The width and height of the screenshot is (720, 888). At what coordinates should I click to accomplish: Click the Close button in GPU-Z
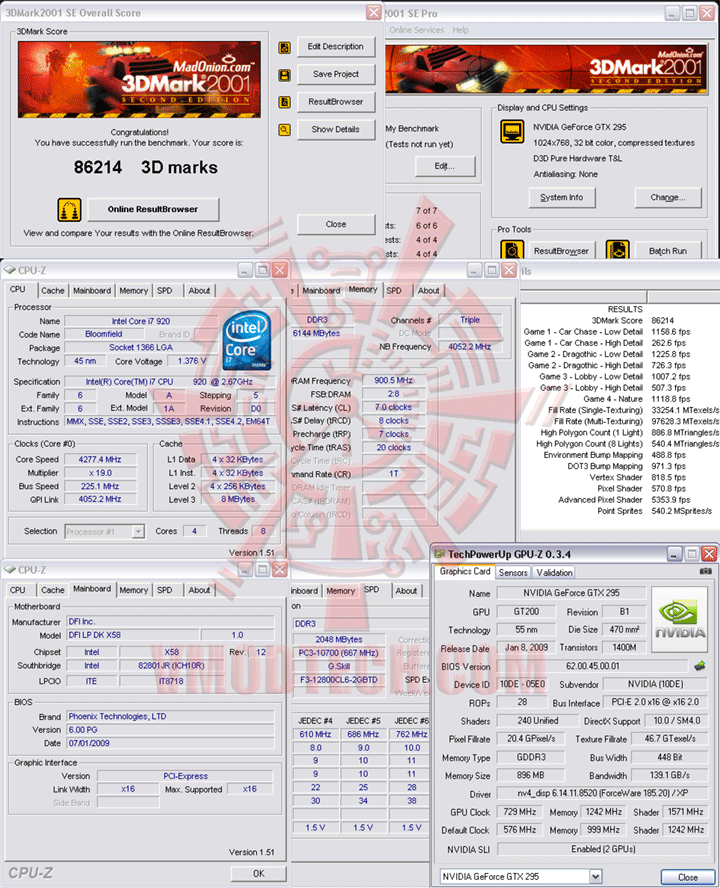click(x=688, y=877)
